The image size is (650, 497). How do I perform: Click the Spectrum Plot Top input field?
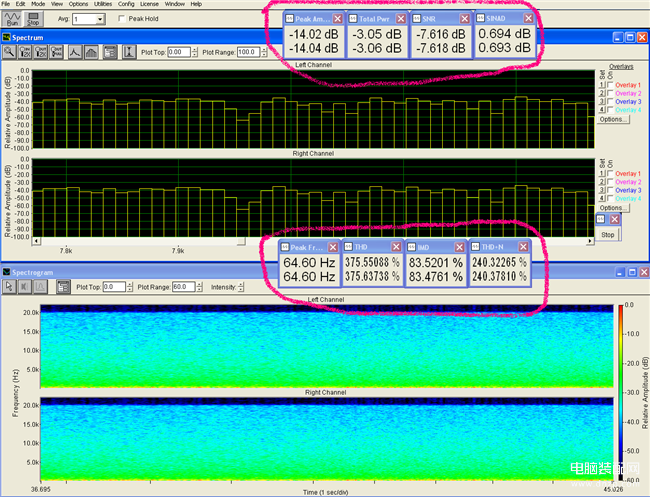[x=179, y=52]
